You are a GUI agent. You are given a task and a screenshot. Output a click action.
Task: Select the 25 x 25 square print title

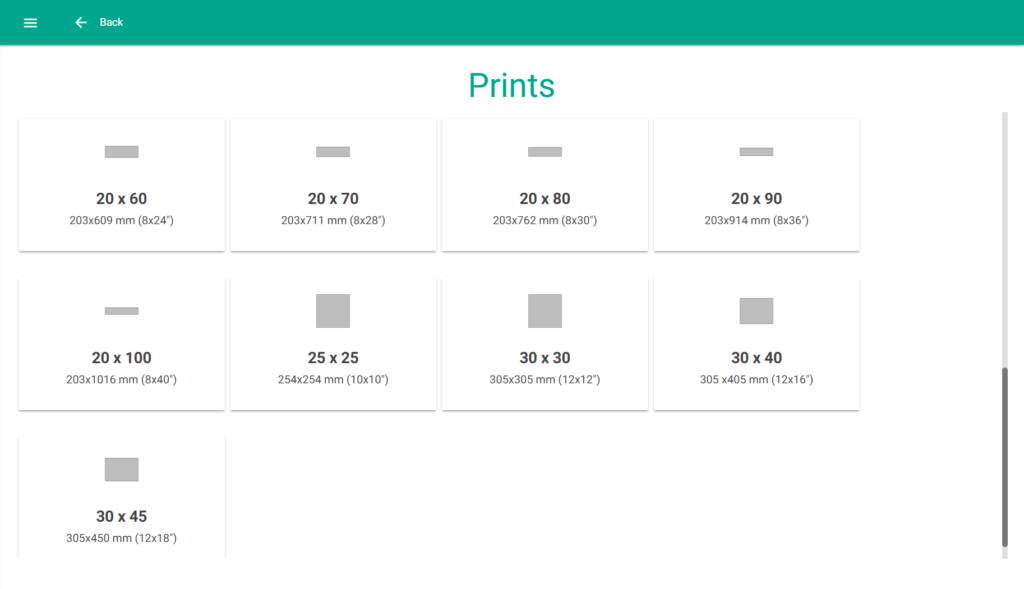pyautogui.click(x=333, y=358)
